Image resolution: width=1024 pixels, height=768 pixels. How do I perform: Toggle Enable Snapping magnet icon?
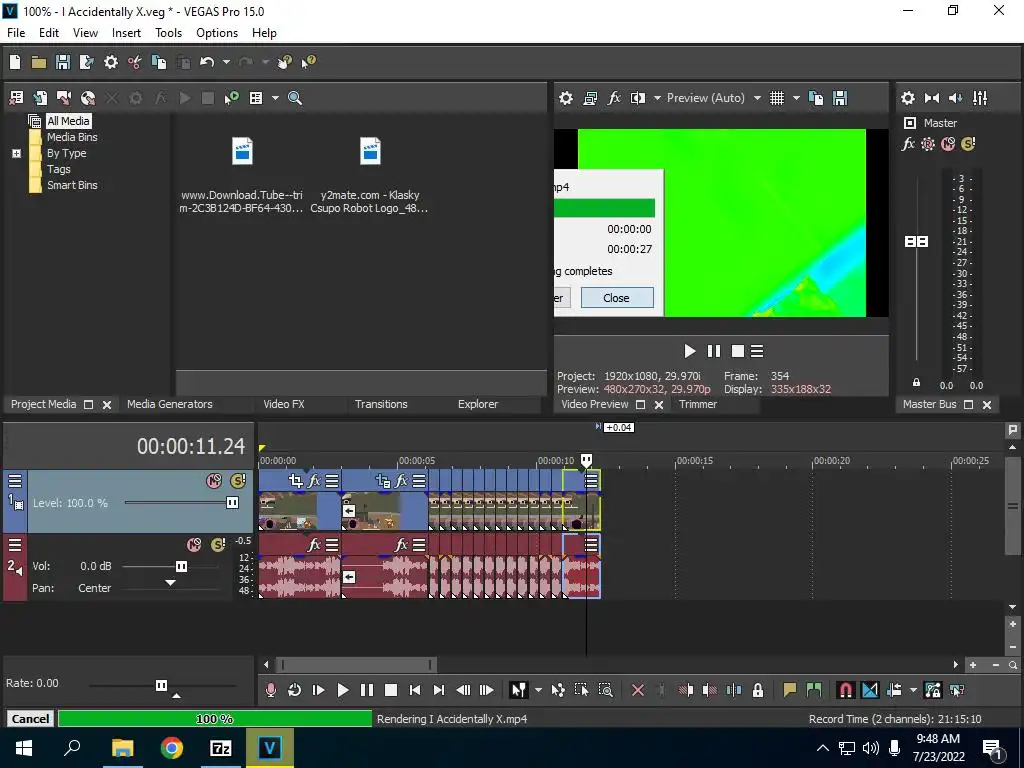(x=845, y=690)
